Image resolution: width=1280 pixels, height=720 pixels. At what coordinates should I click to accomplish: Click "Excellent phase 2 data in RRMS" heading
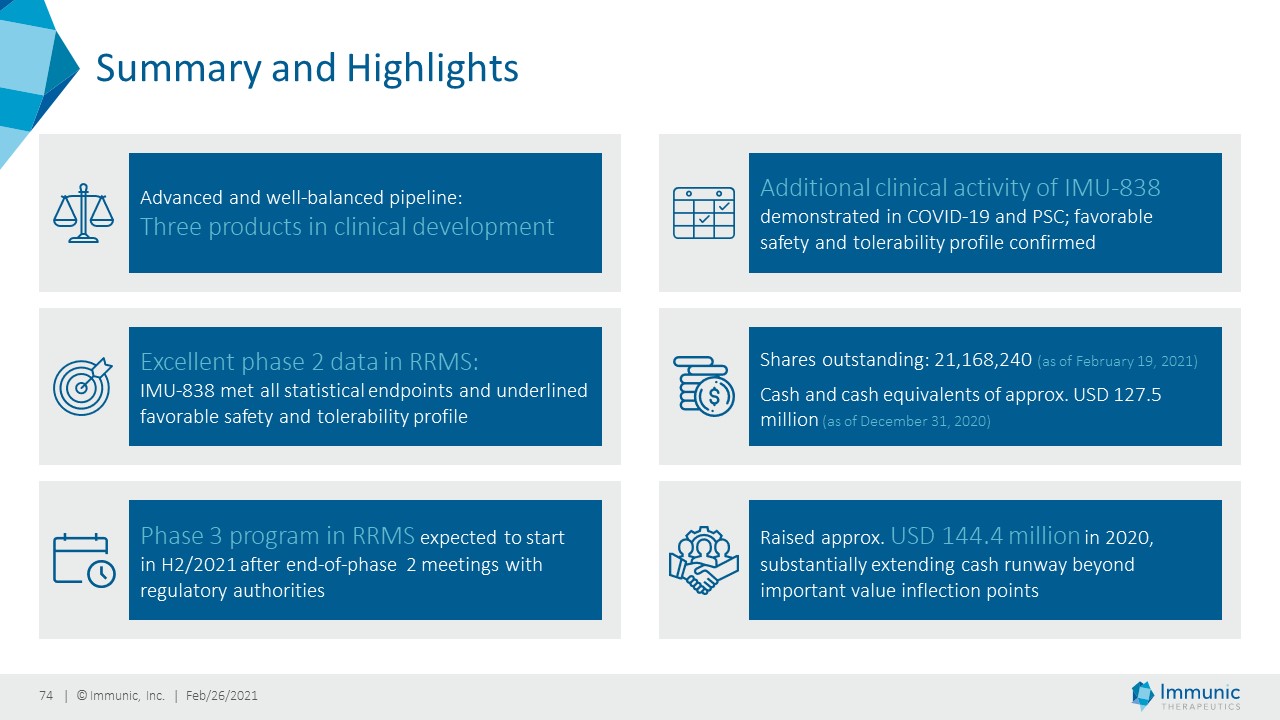[x=316, y=361]
